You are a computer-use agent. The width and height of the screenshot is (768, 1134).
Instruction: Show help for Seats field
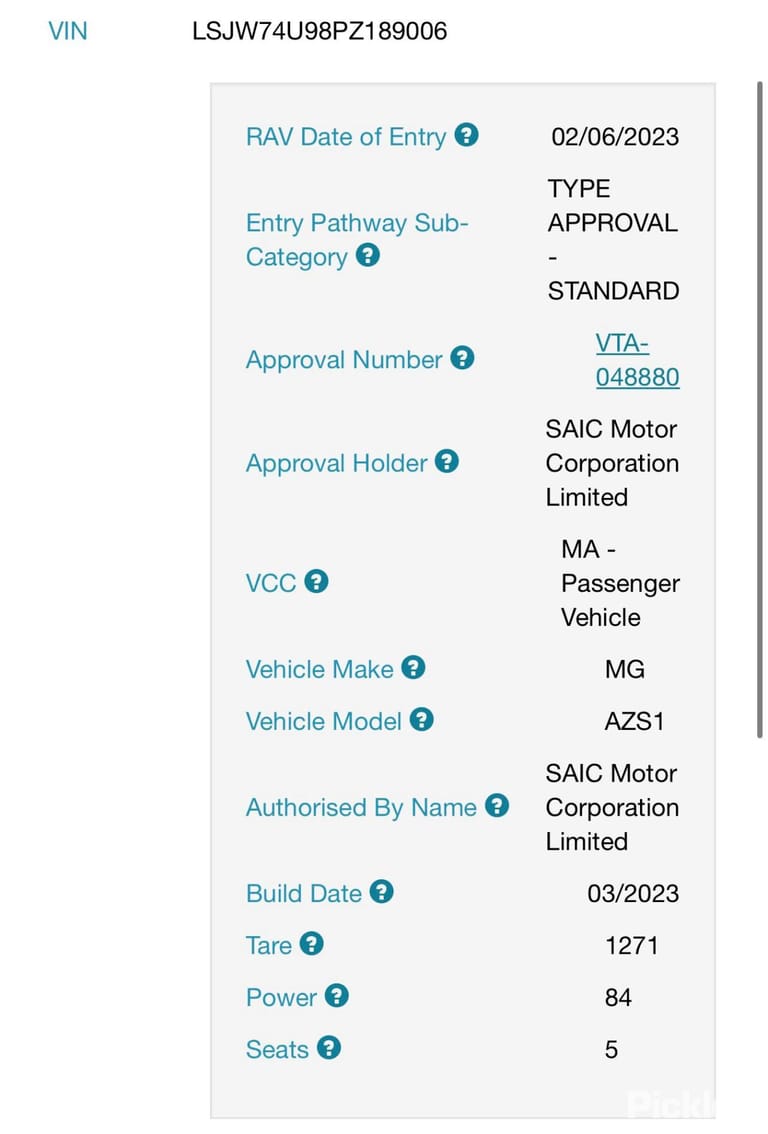pos(328,1047)
